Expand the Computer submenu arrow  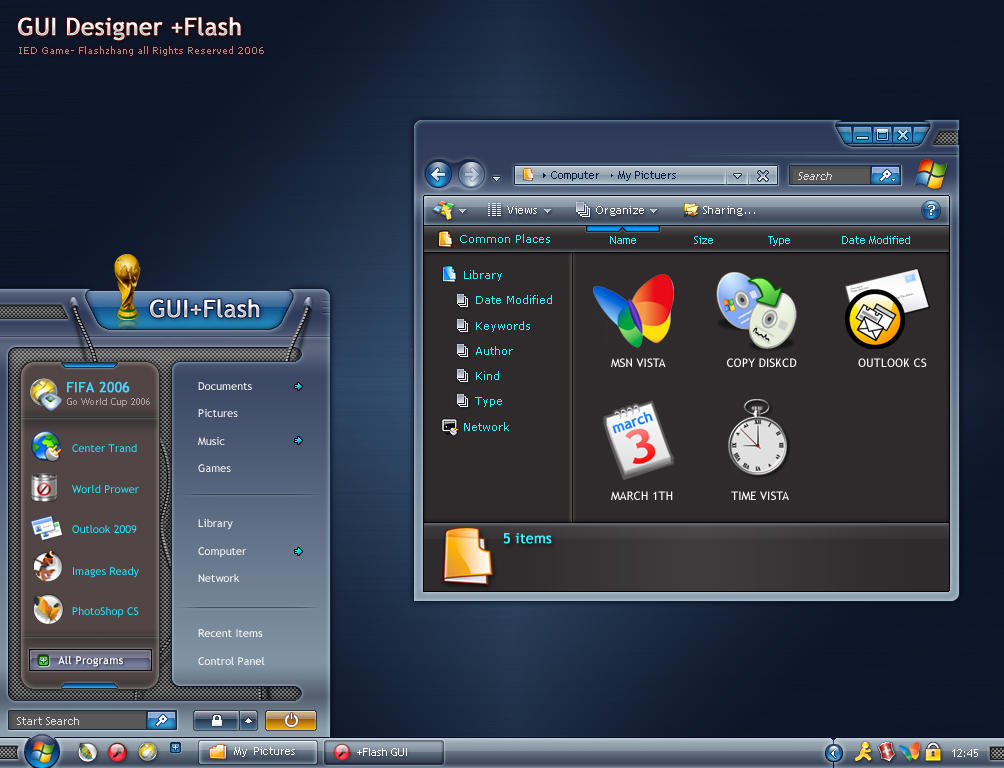point(298,551)
